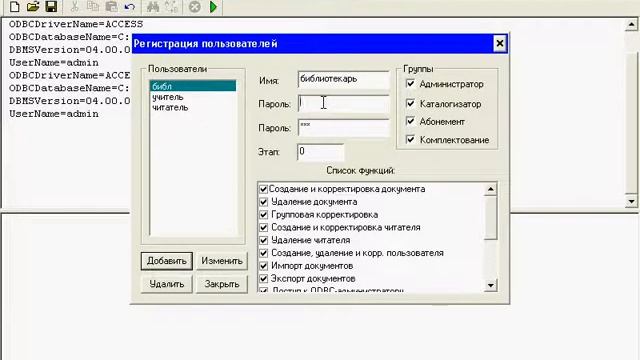Click the Find binoculars icon
This screenshot has height=360, width=640.
(153, 7)
